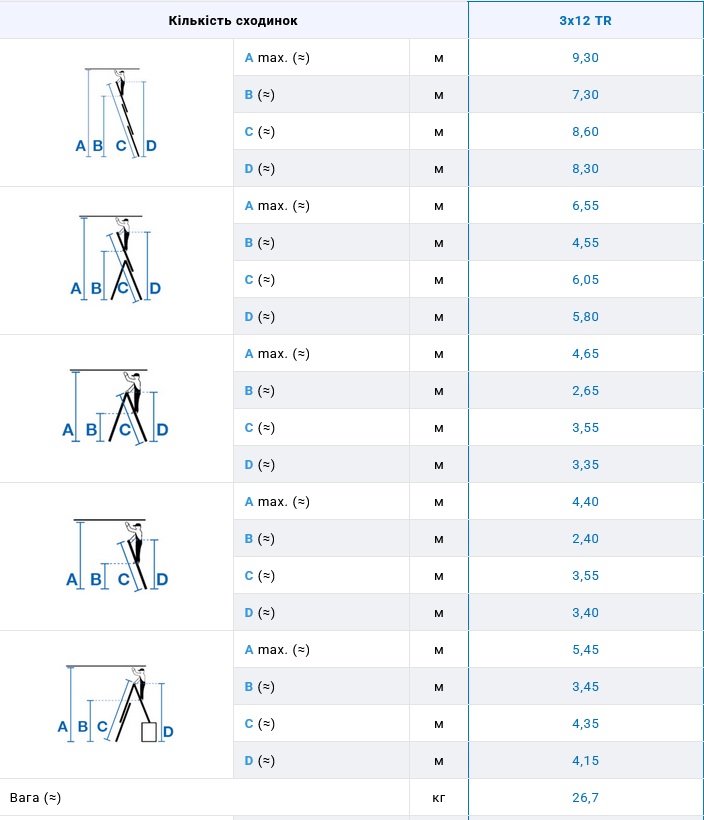Click the 6,55 value cell
704x820 pixels.
pyautogui.click(x=585, y=206)
